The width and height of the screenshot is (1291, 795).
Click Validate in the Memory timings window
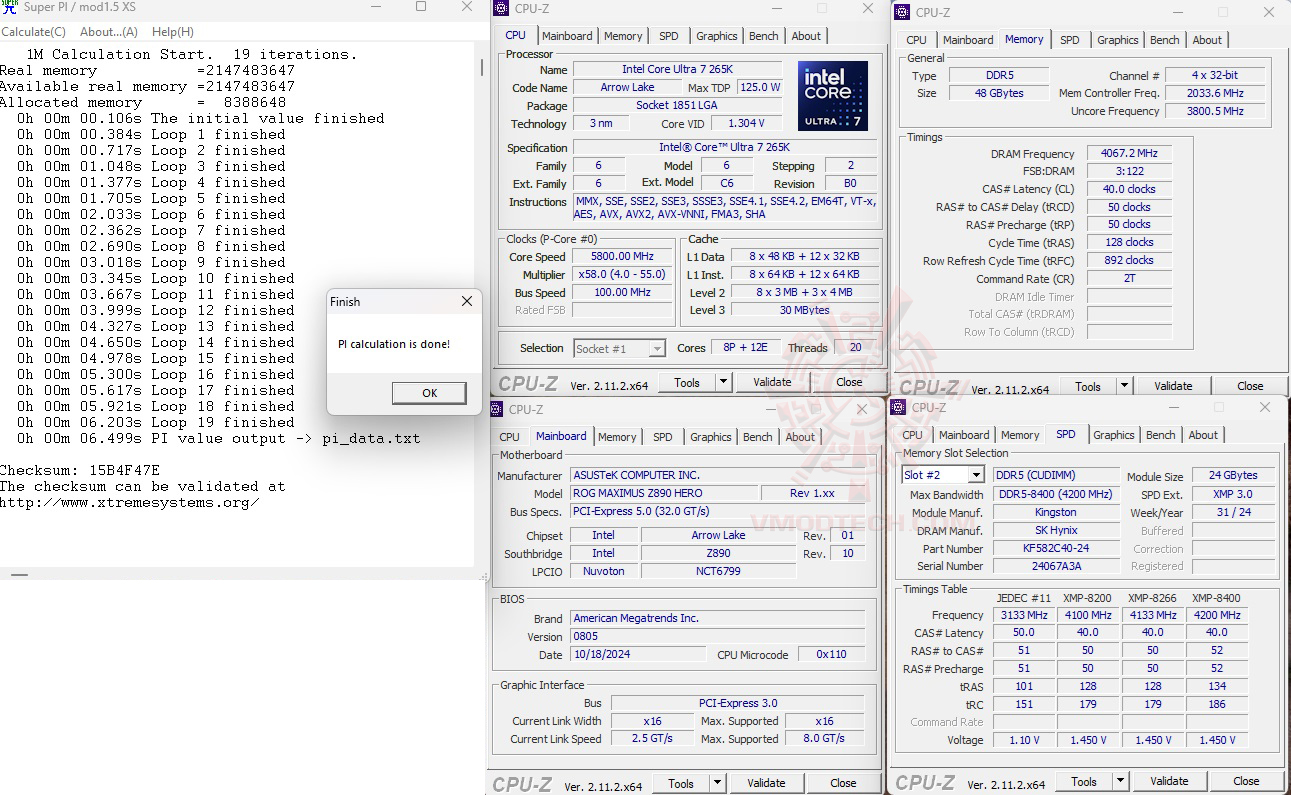[1173, 386]
